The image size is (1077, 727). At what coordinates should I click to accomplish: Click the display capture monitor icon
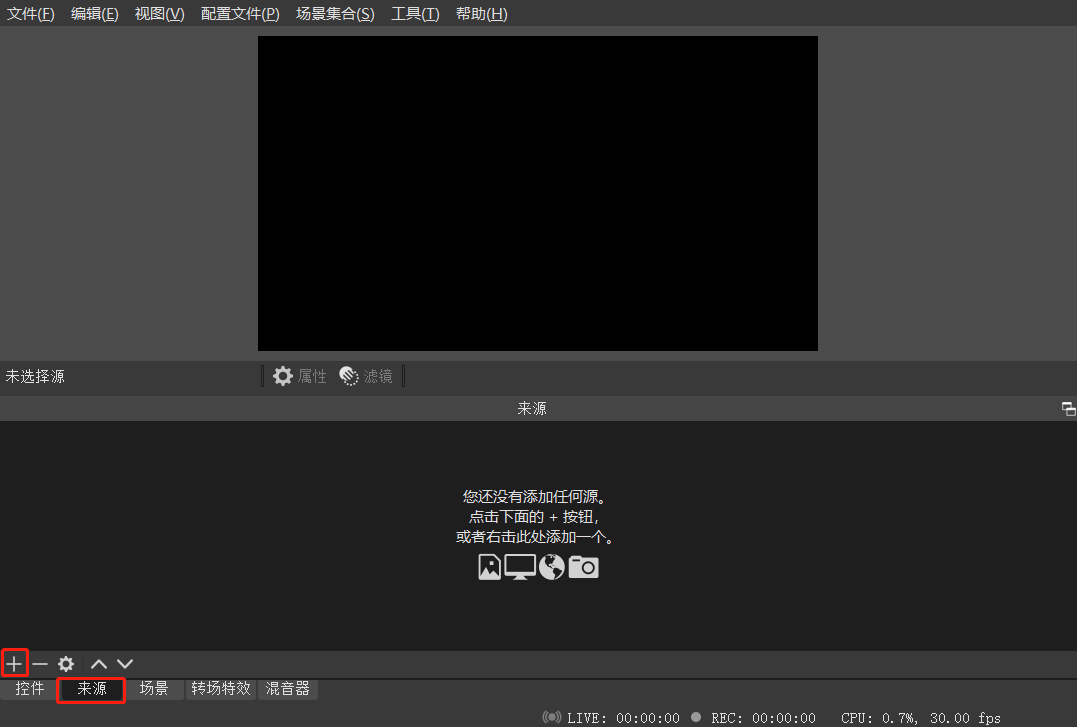tap(520, 567)
